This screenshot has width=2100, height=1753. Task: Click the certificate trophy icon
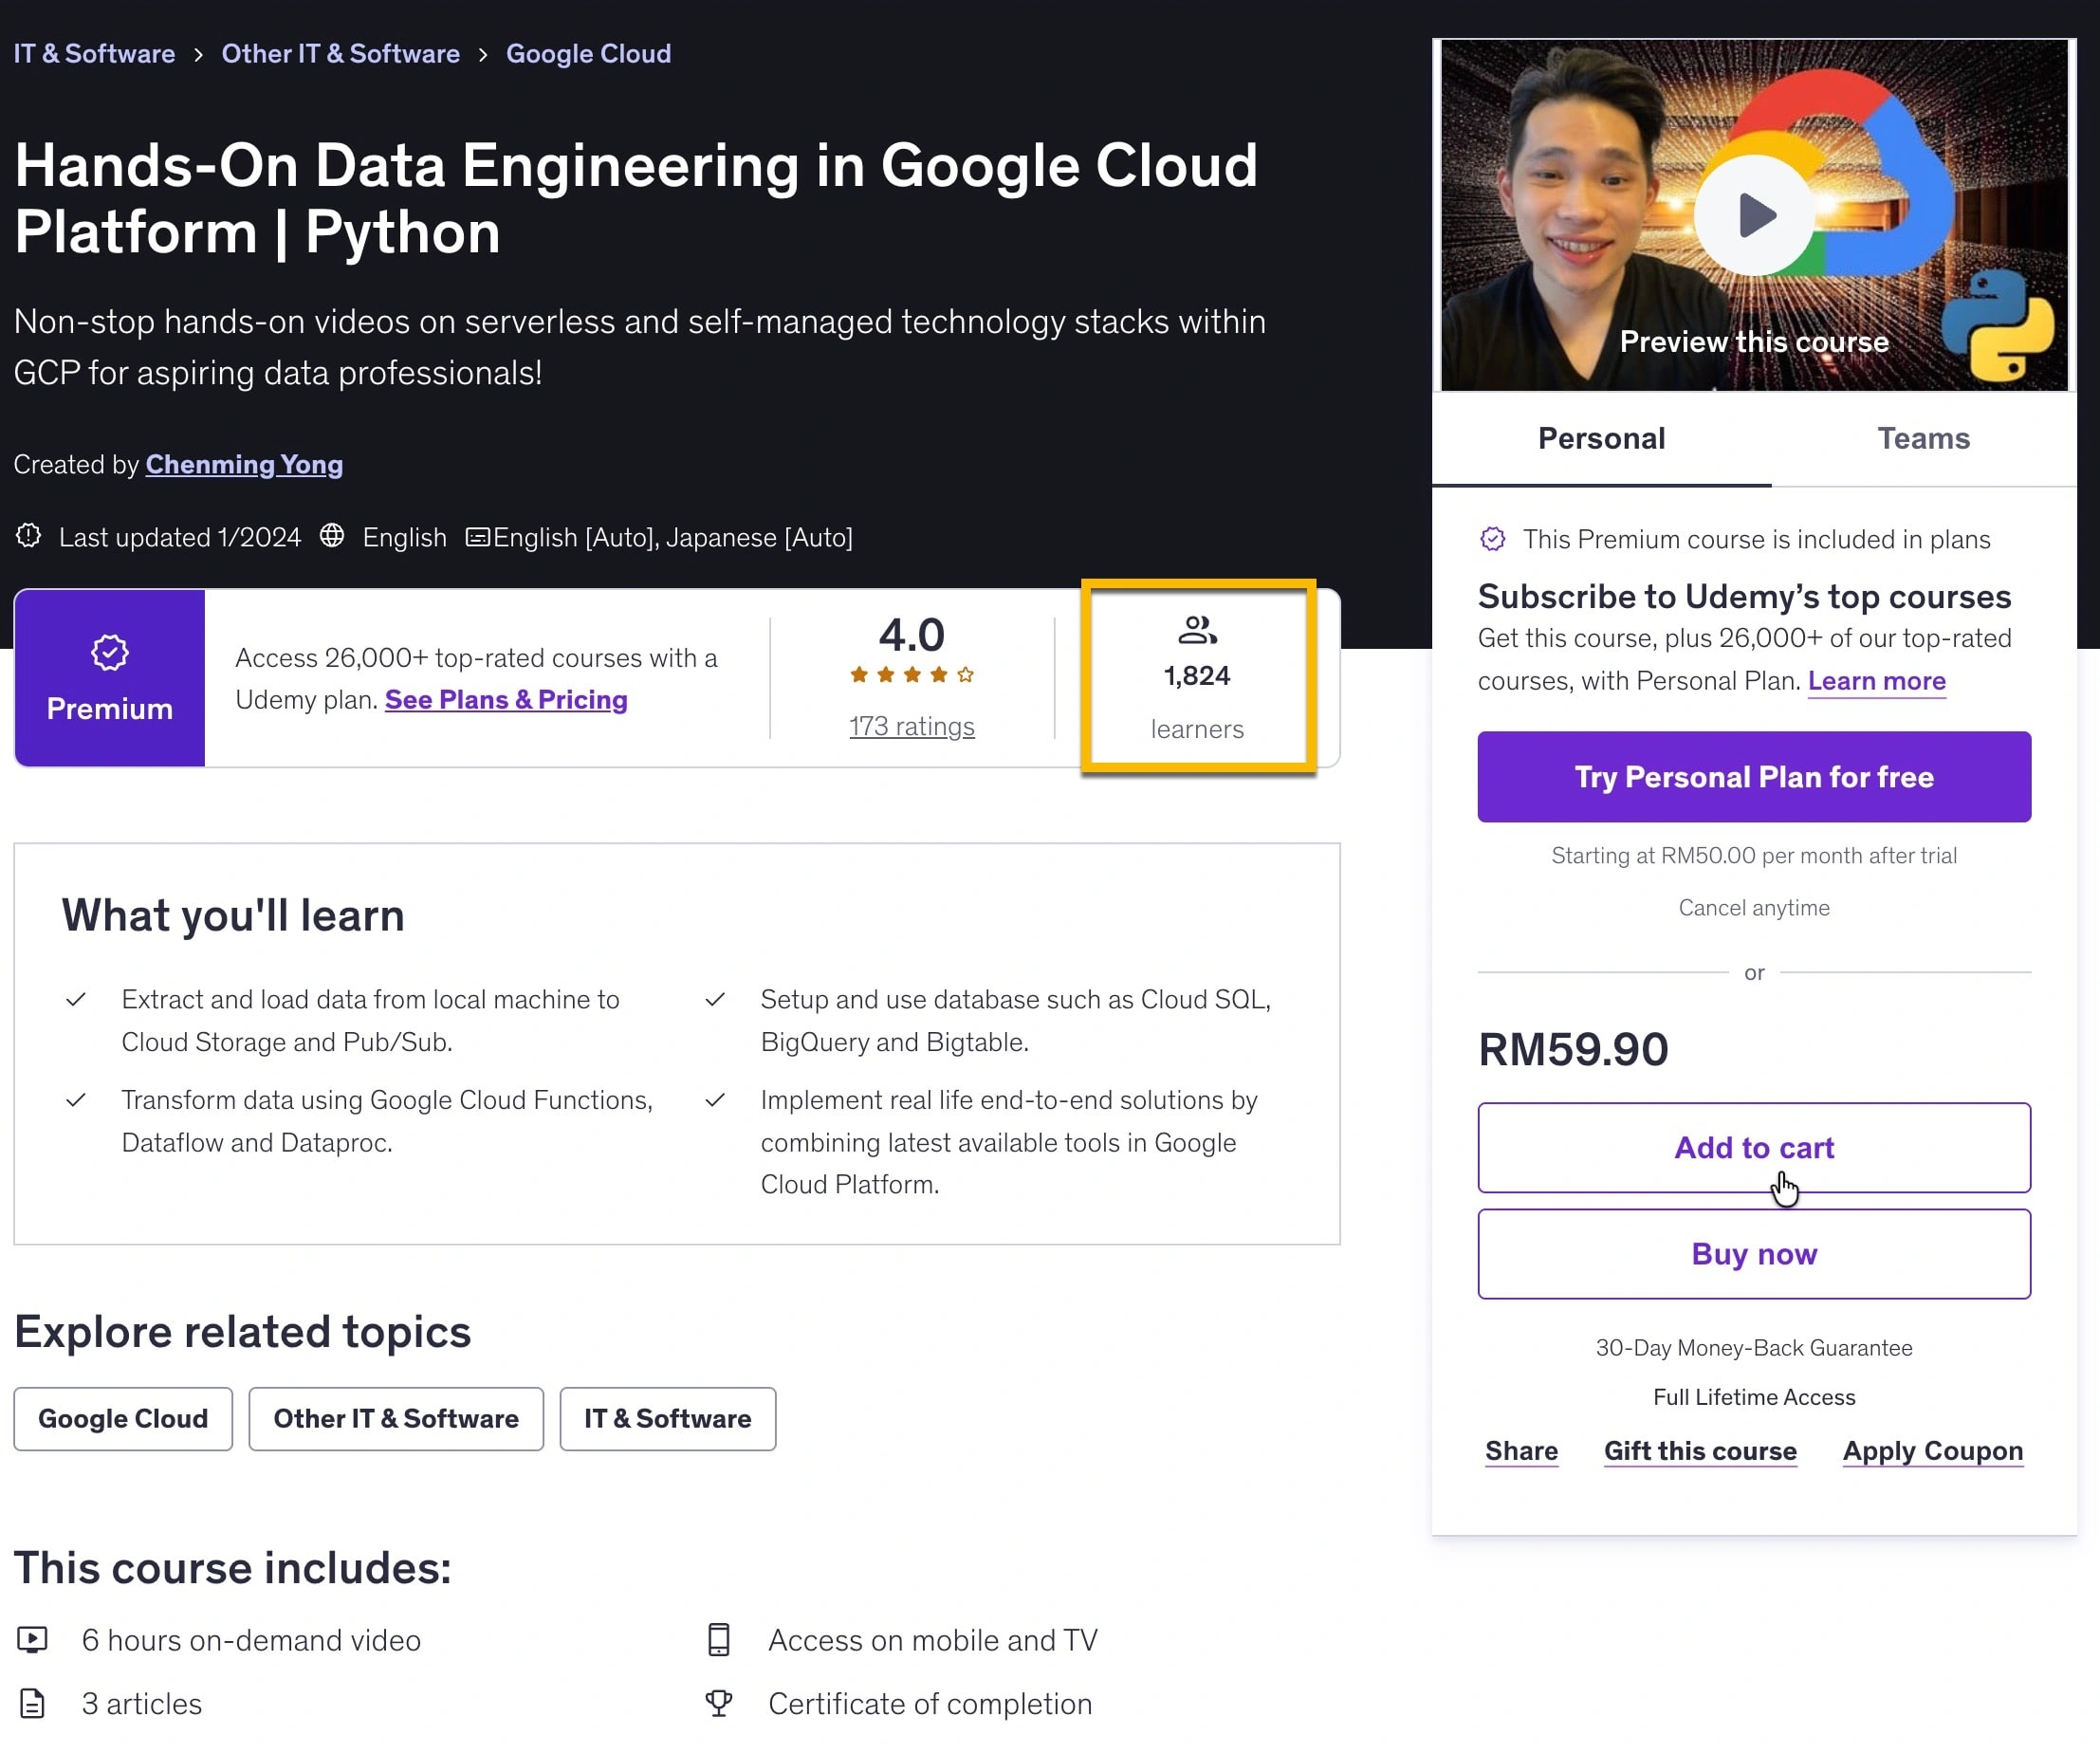click(x=719, y=1703)
